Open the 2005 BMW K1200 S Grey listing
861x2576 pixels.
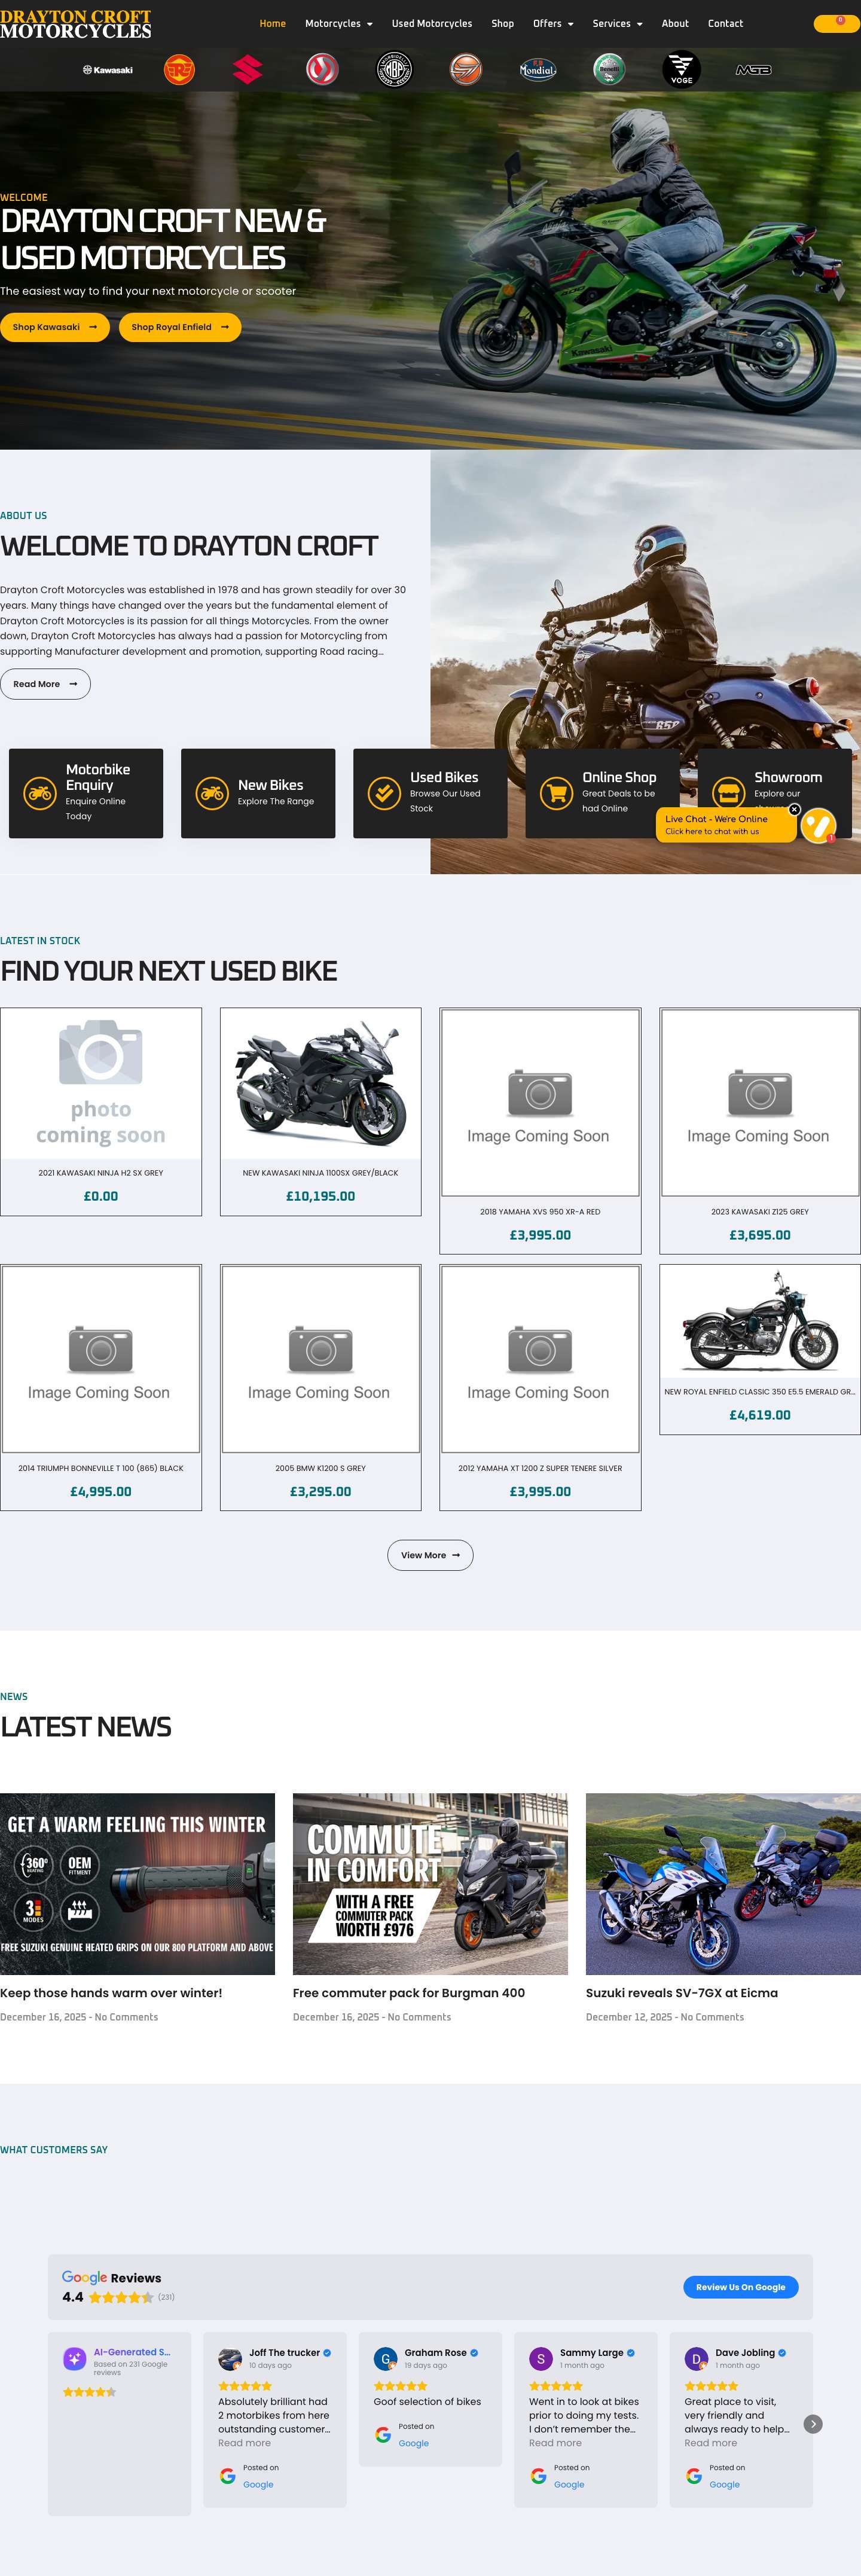[321, 1387]
